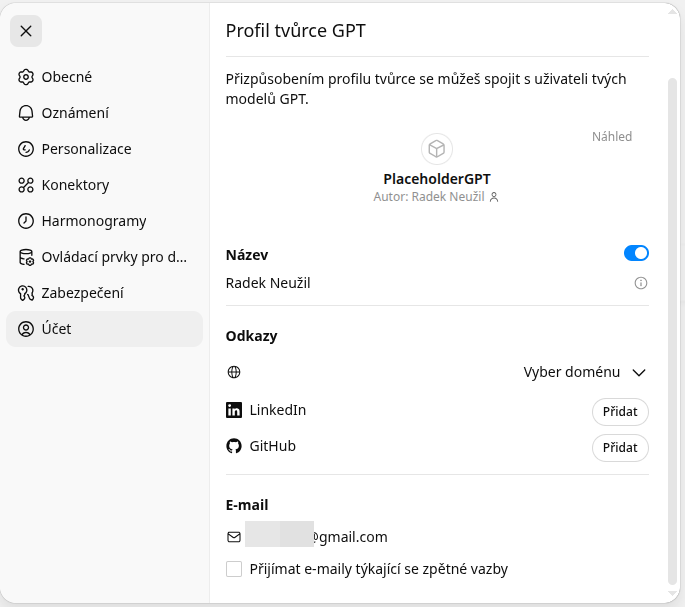Go to Personalizace settings

point(86,149)
